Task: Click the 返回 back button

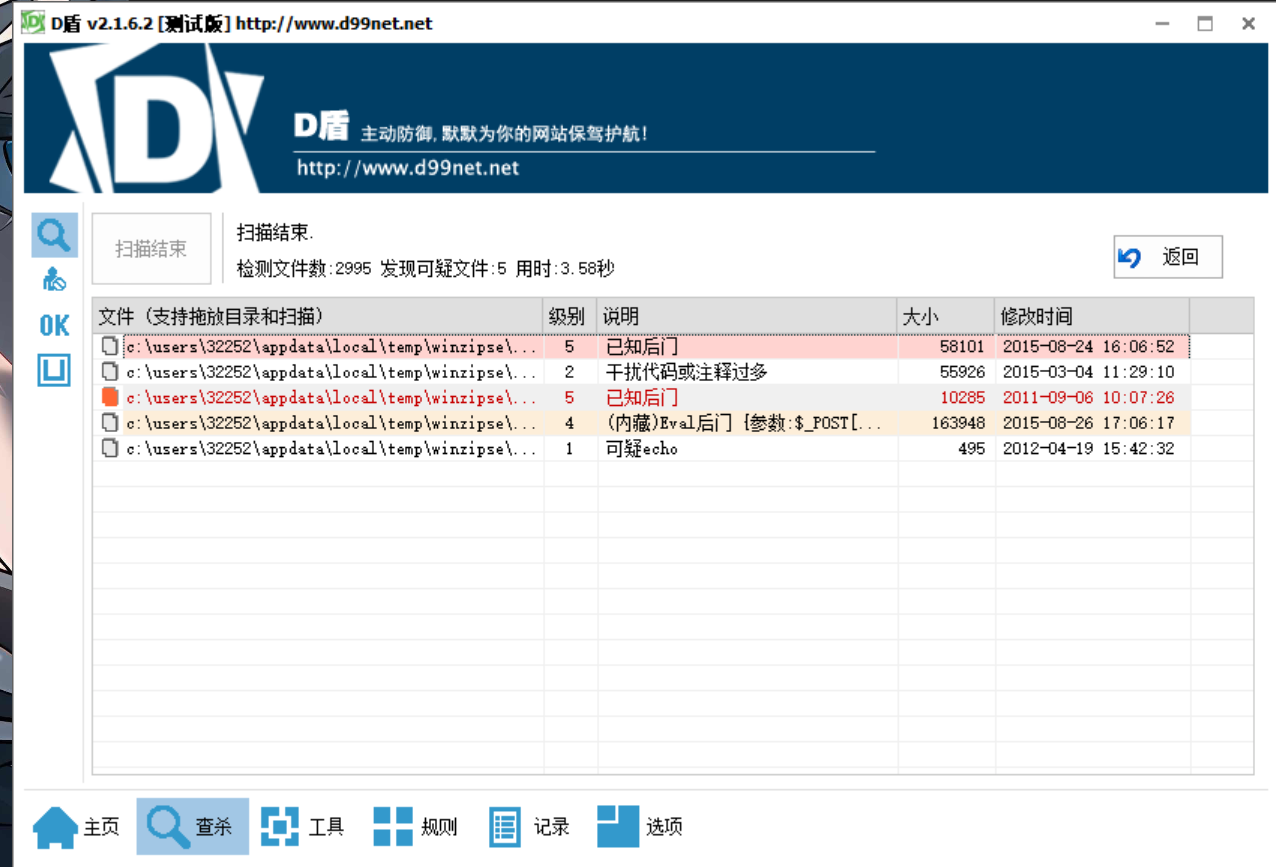Action: pos(1168,257)
